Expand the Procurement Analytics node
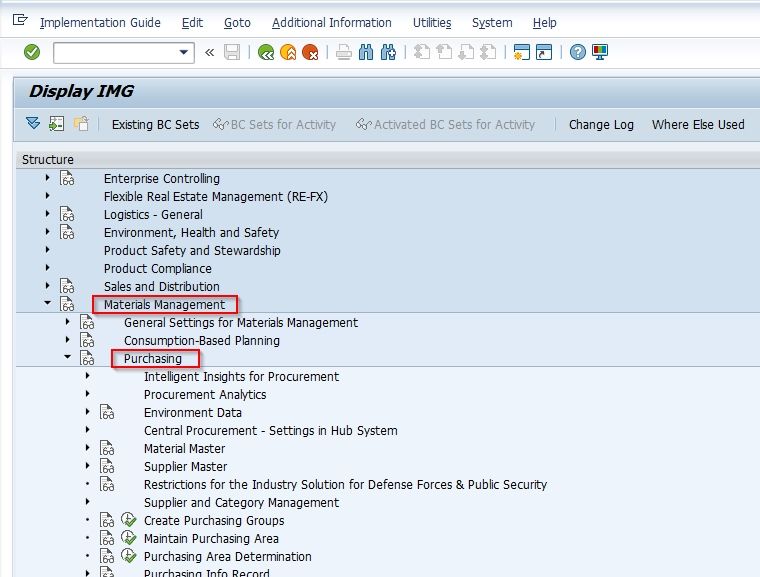This screenshot has width=760, height=577. tap(87, 393)
